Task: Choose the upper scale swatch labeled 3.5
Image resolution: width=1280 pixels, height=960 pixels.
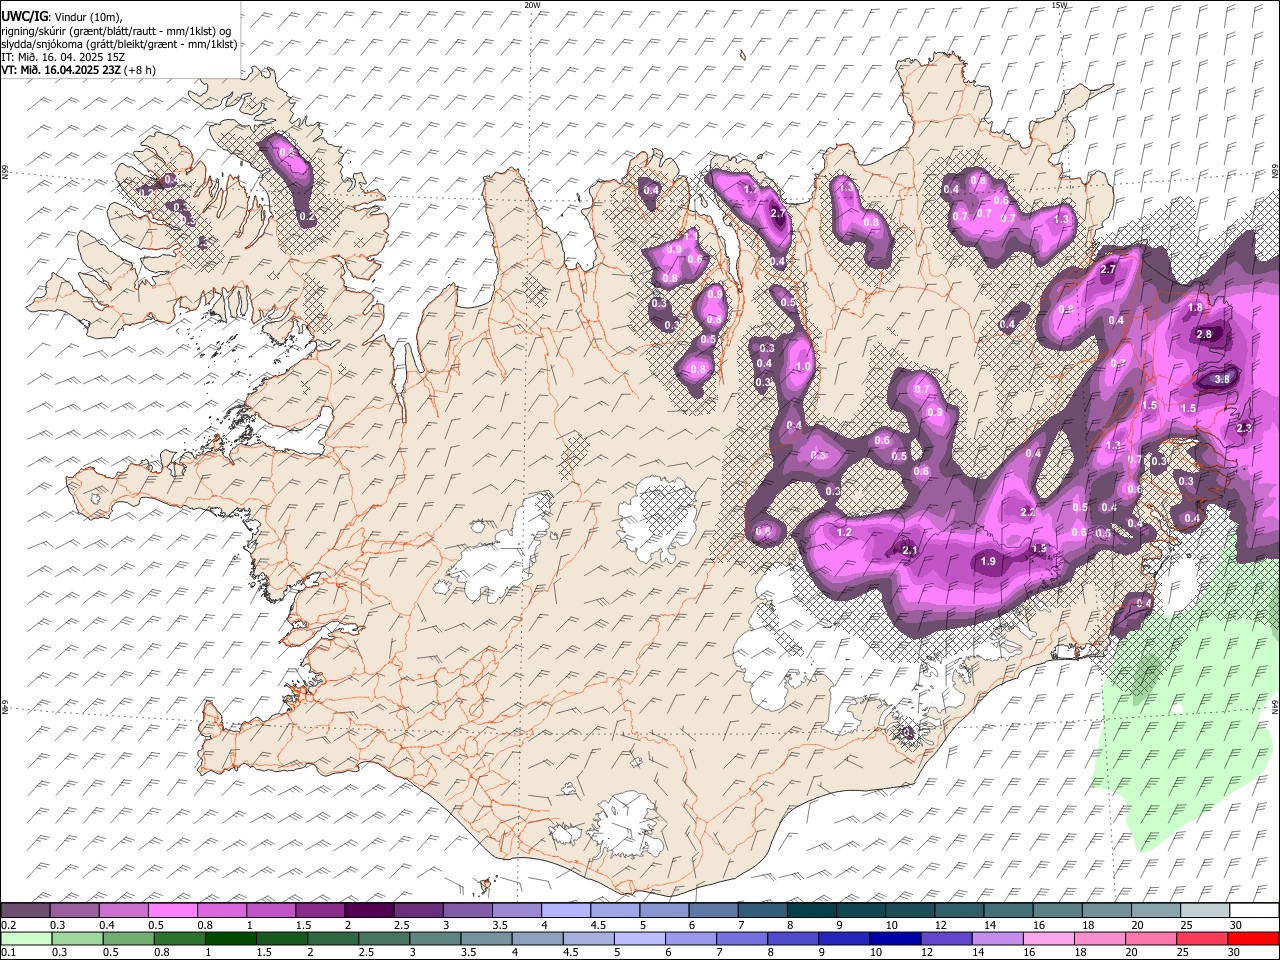Action: pos(515,911)
